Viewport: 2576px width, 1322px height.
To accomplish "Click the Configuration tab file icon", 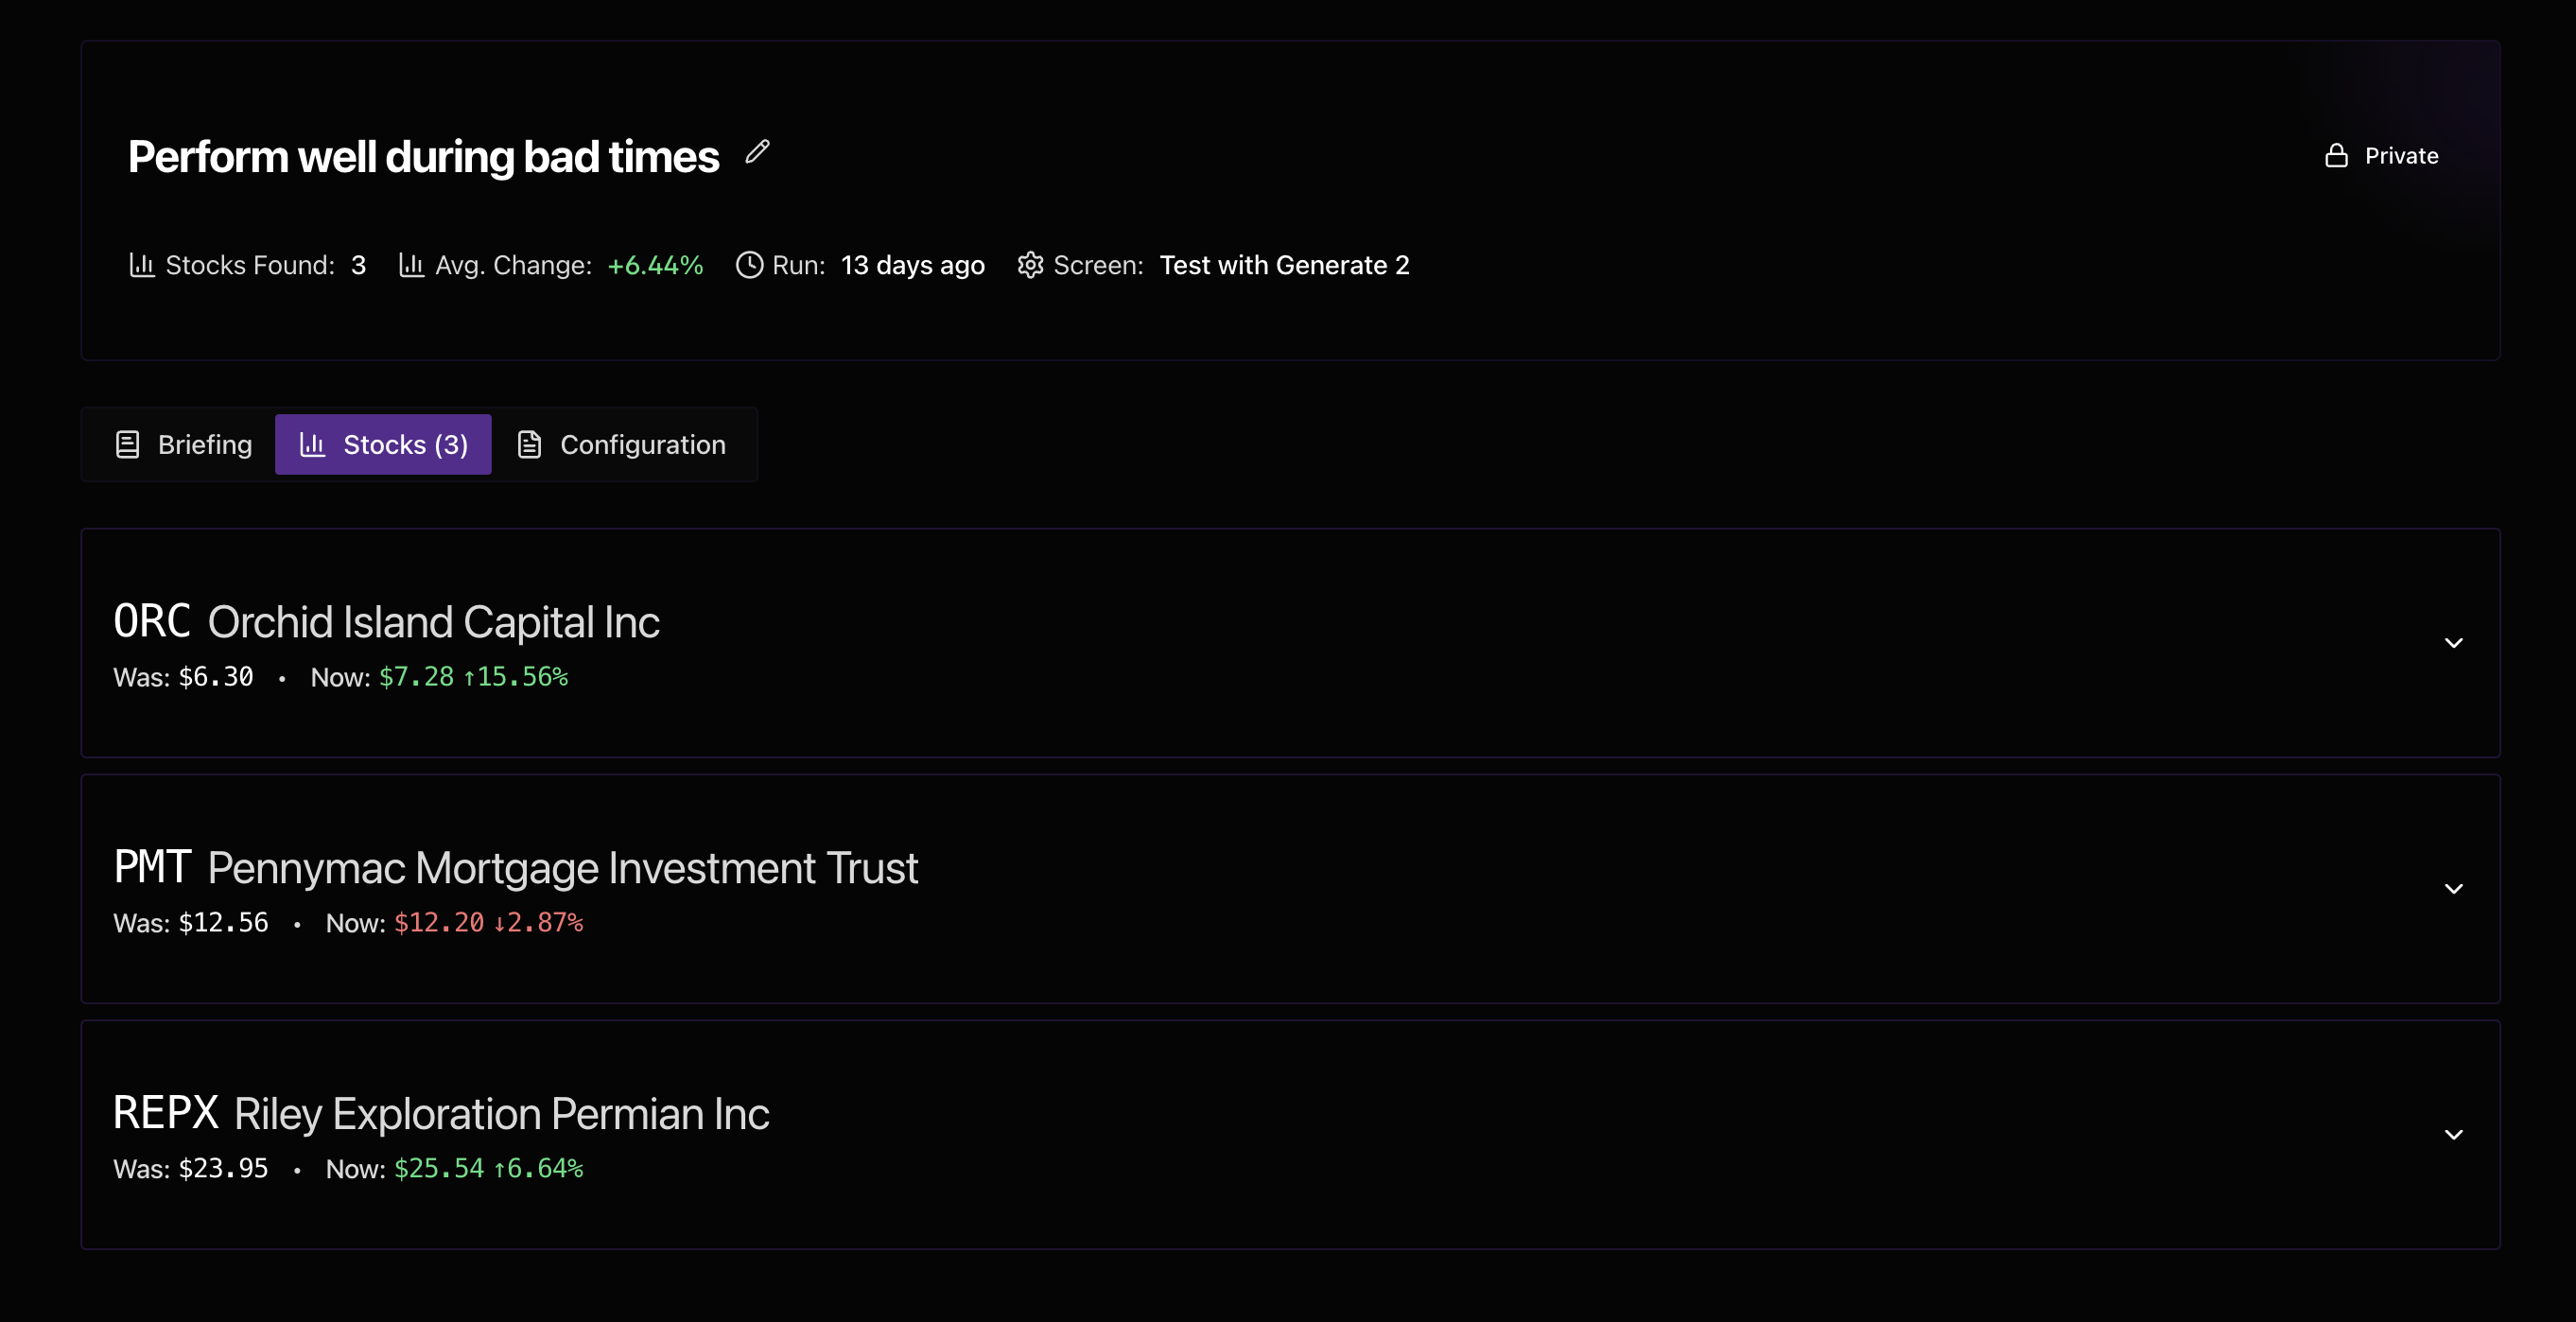I will coord(529,445).
